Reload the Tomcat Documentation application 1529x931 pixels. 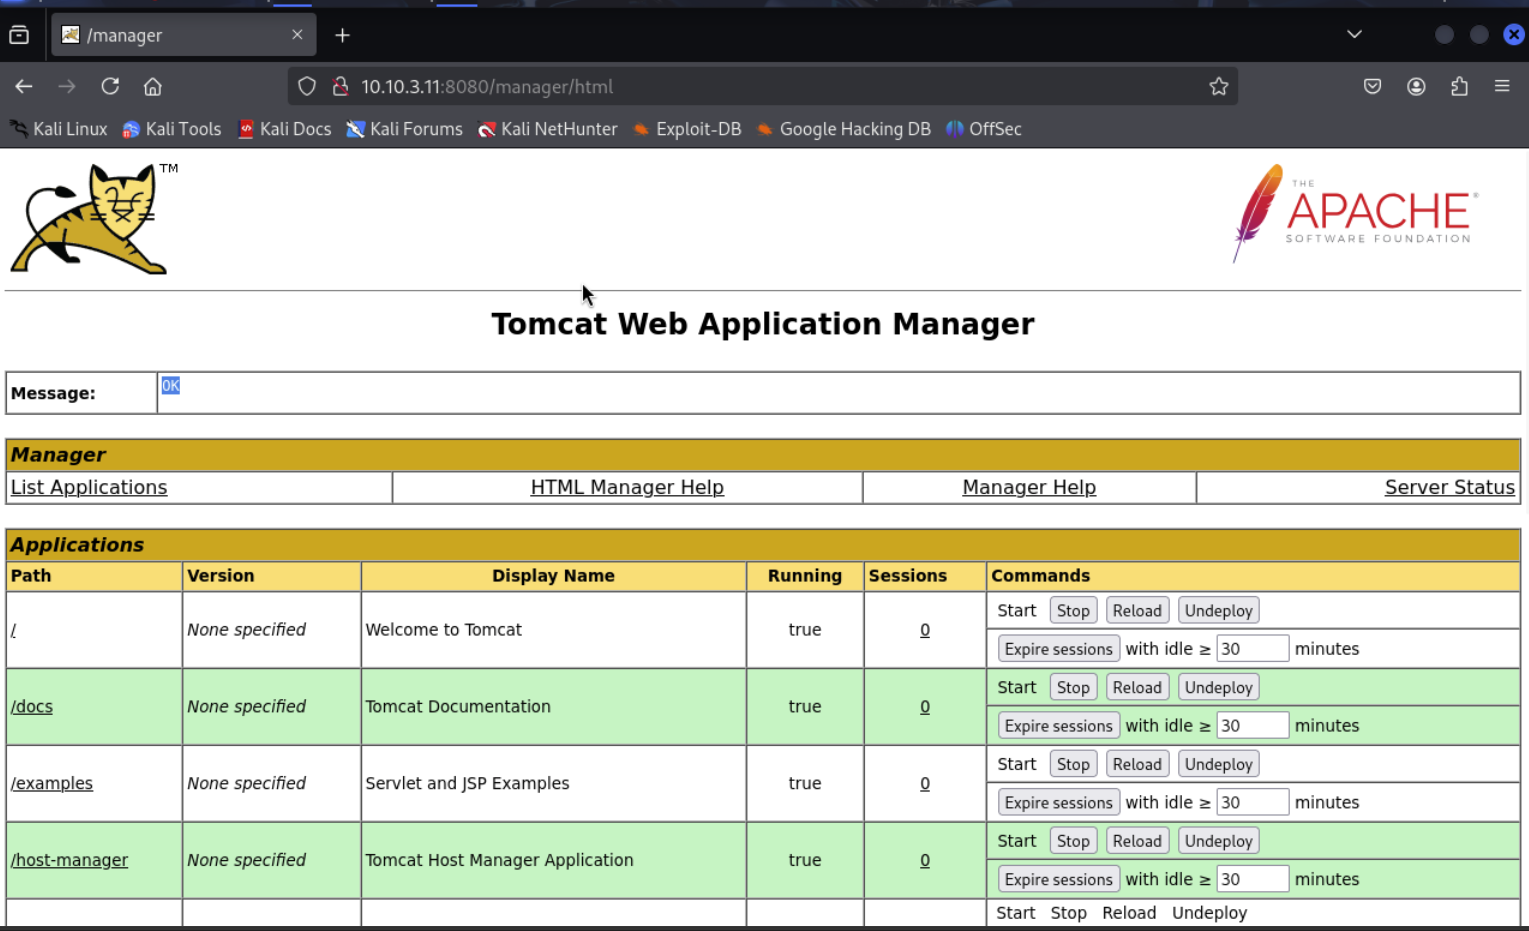[x=1137, y=688]
